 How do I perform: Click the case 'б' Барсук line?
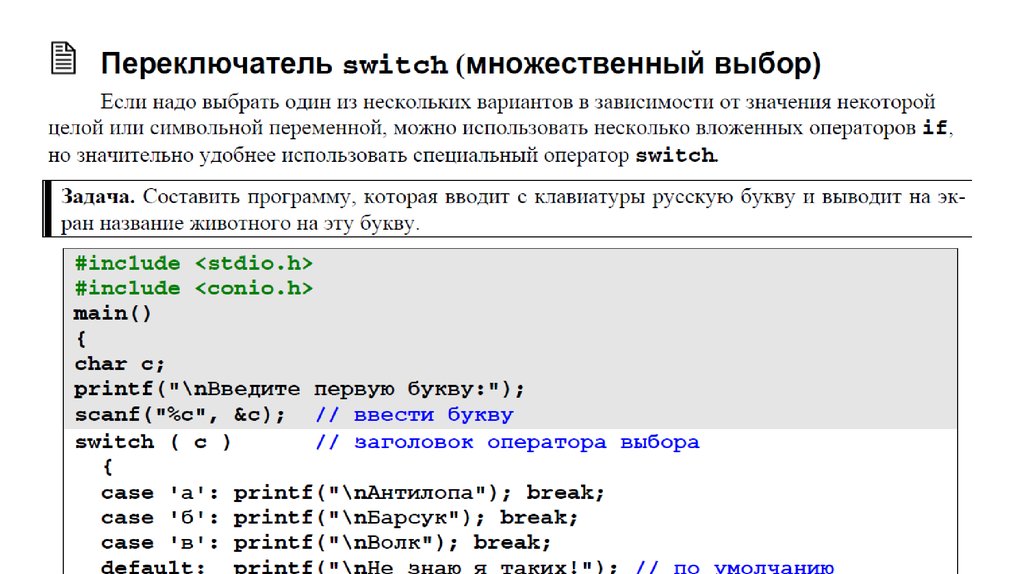tap(340, 518)
